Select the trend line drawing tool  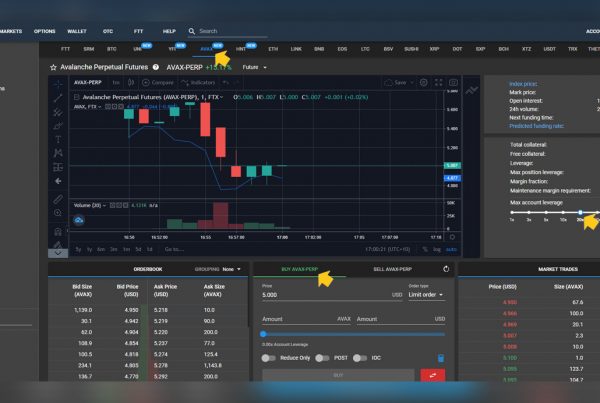point(58,98)
